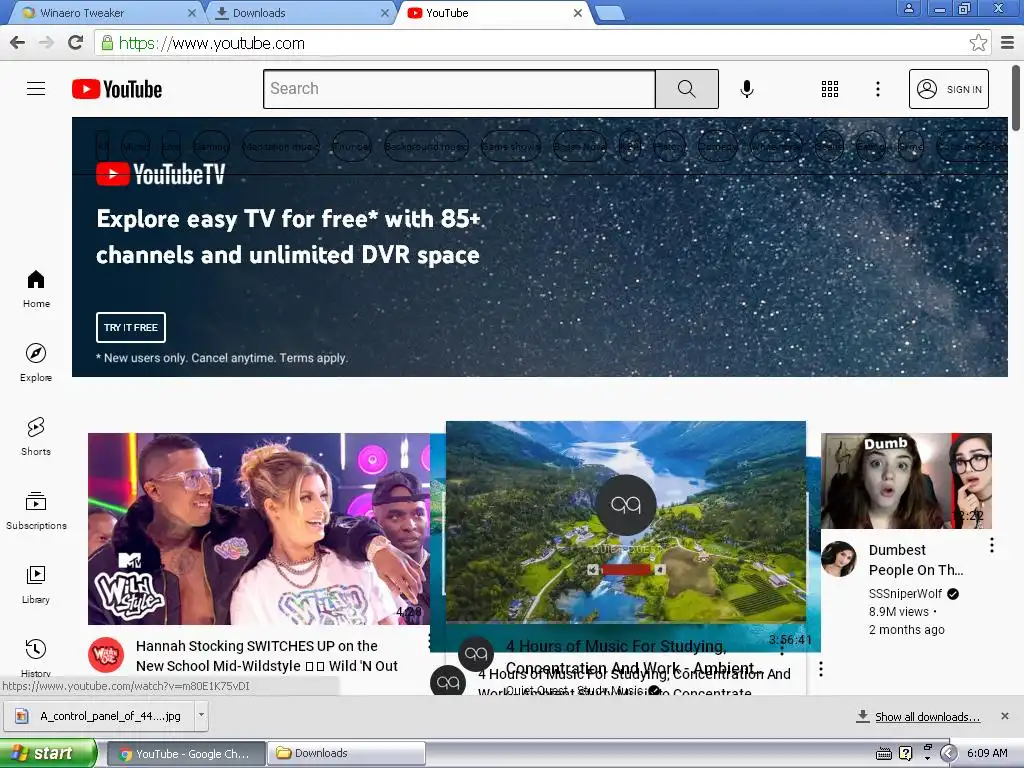The height and width of the screenshot is (768, 1024).
Task: Click the browser address bar URL
Action: [x=212, y=43]
